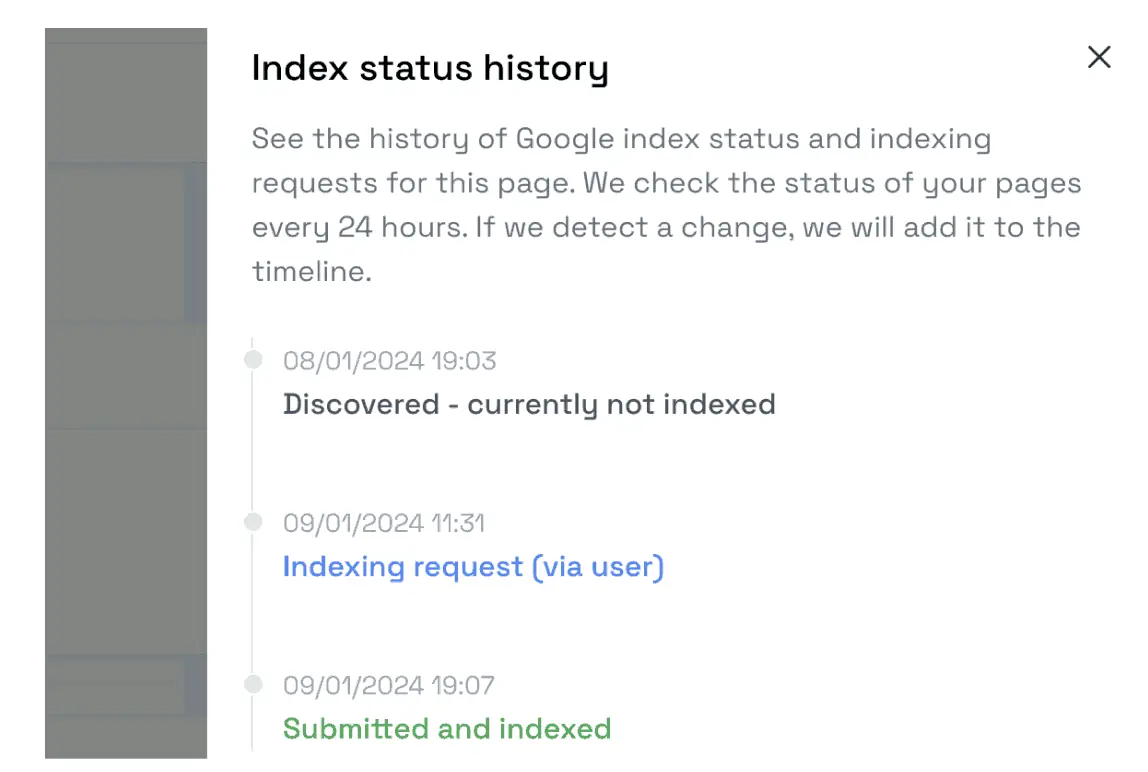The height and width of the screenshot is (772, 1148).
Task: Select the topmost circle on the vertical timeline
Action: pos(253,358)
